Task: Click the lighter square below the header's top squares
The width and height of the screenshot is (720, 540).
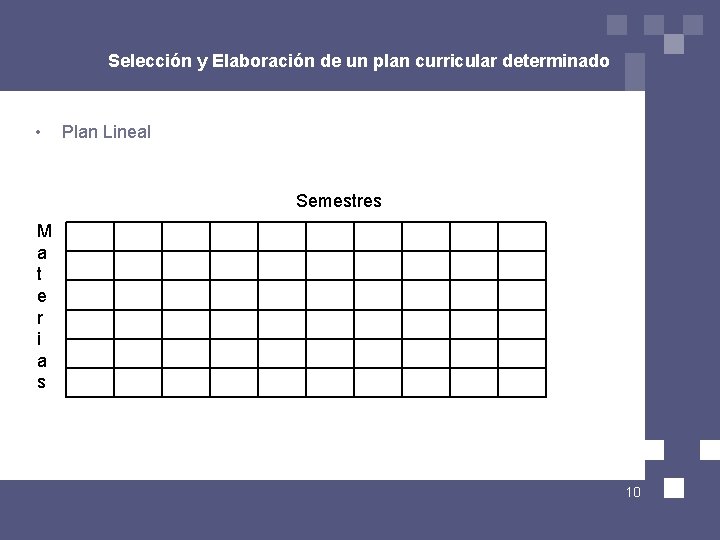Action: point(673,44)
